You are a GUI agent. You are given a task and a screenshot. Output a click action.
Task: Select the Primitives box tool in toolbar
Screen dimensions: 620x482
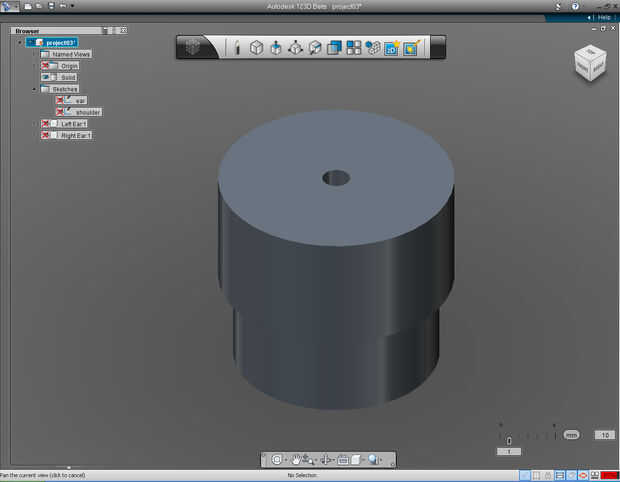pos(256,47)
